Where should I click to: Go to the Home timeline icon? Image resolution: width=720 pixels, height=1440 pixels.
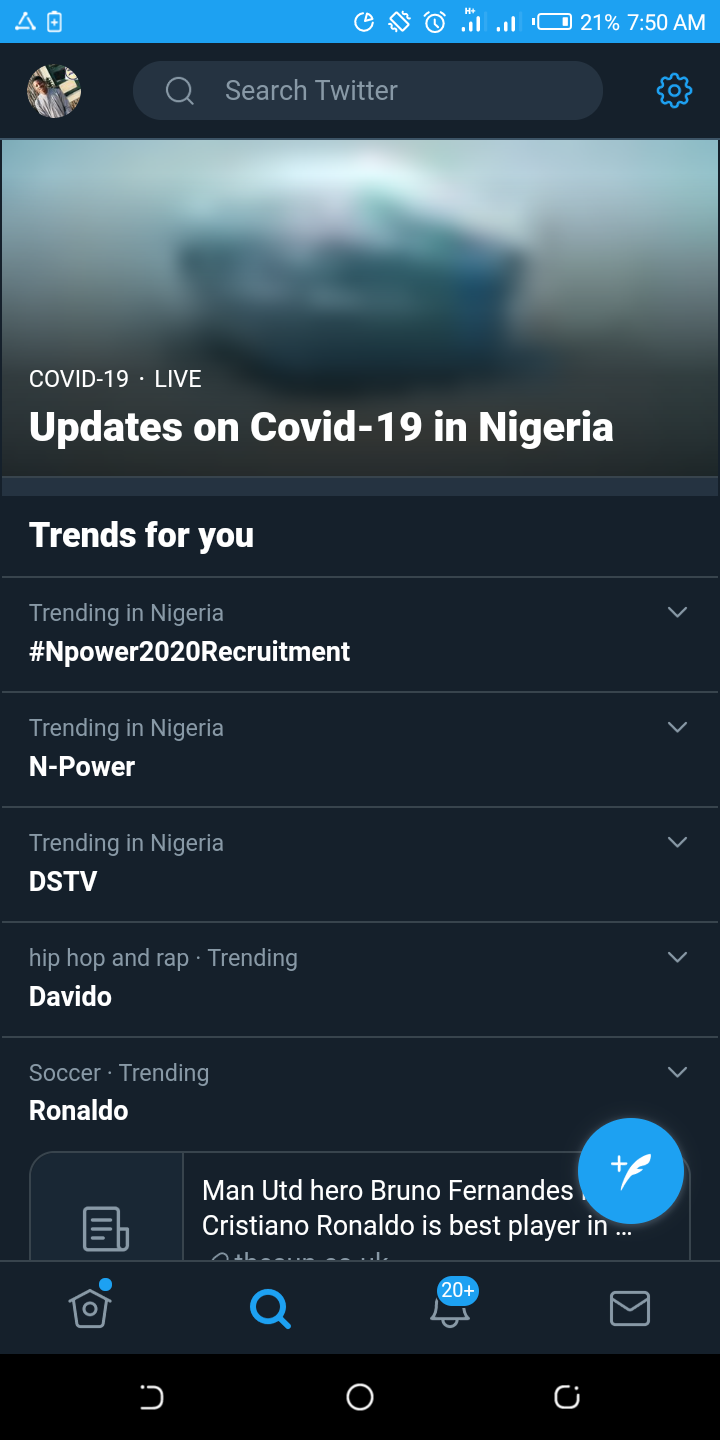coord(90,1307)
